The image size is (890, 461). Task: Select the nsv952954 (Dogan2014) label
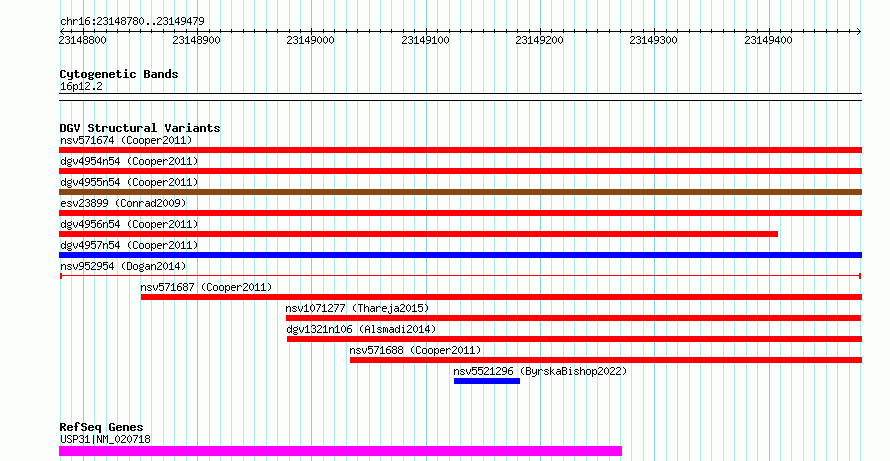123,266
